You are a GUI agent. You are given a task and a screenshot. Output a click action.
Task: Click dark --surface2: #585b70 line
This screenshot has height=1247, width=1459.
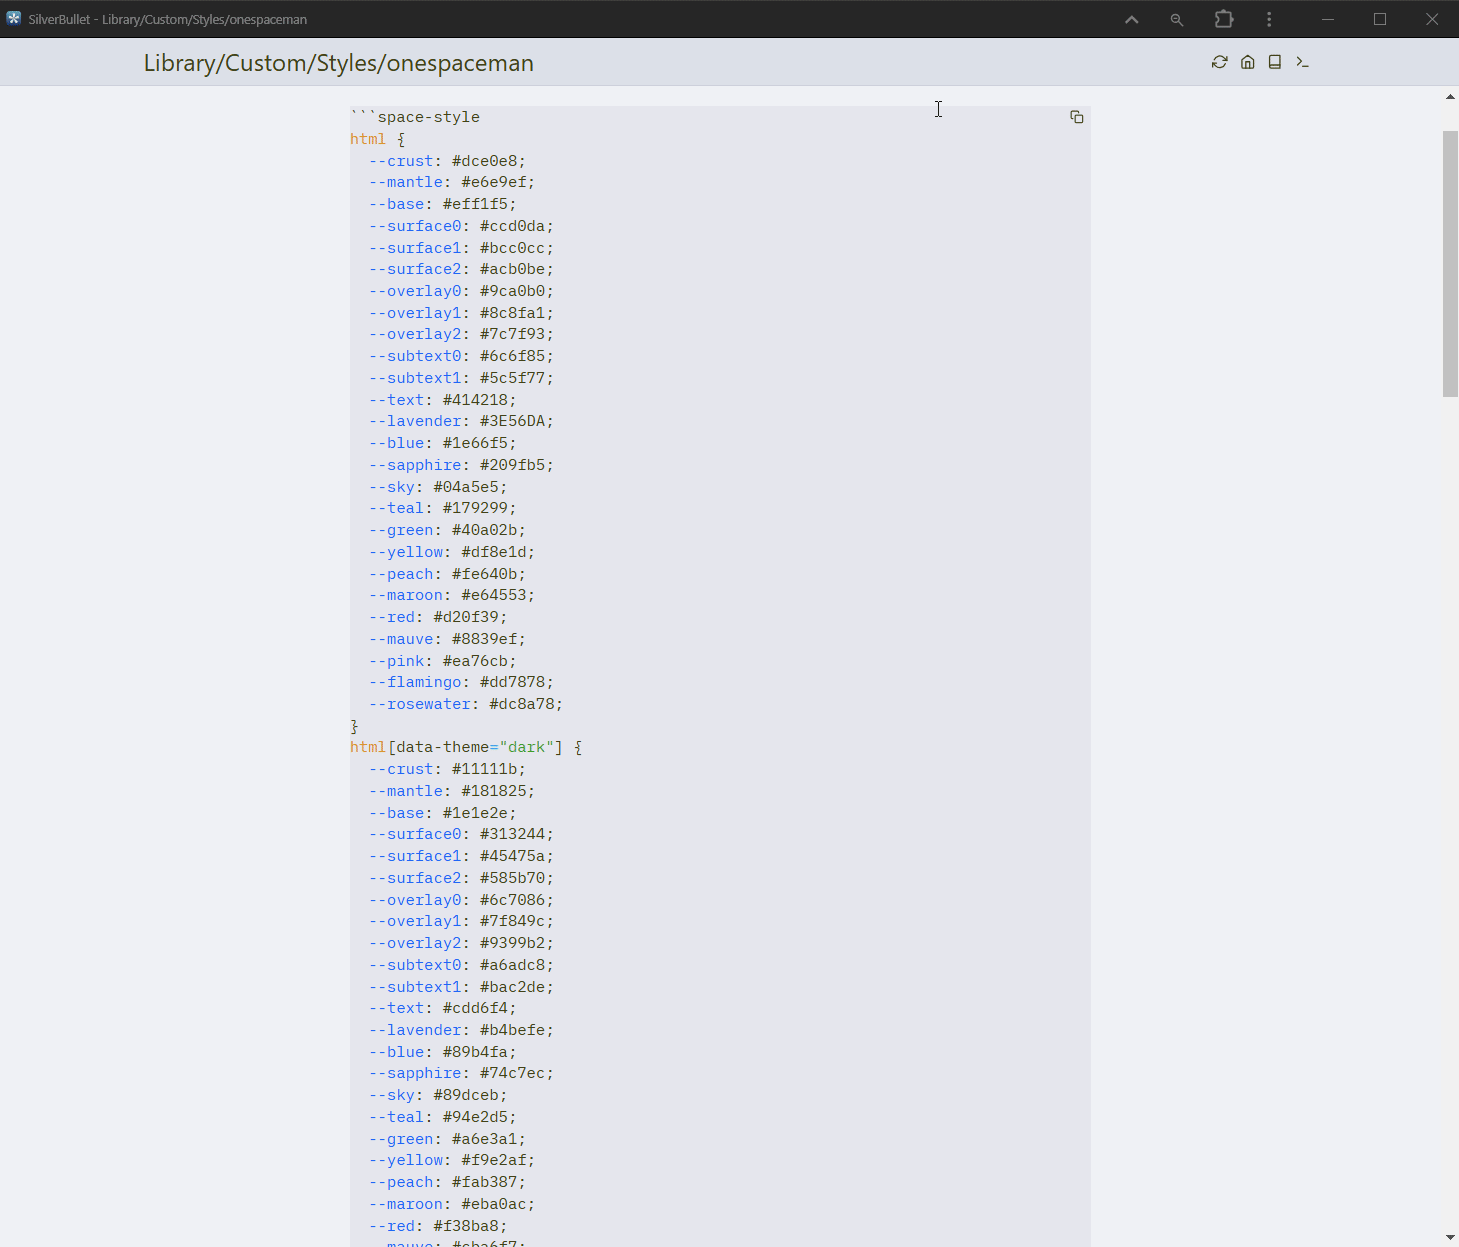pyautogui.click(x=461, y=878)
